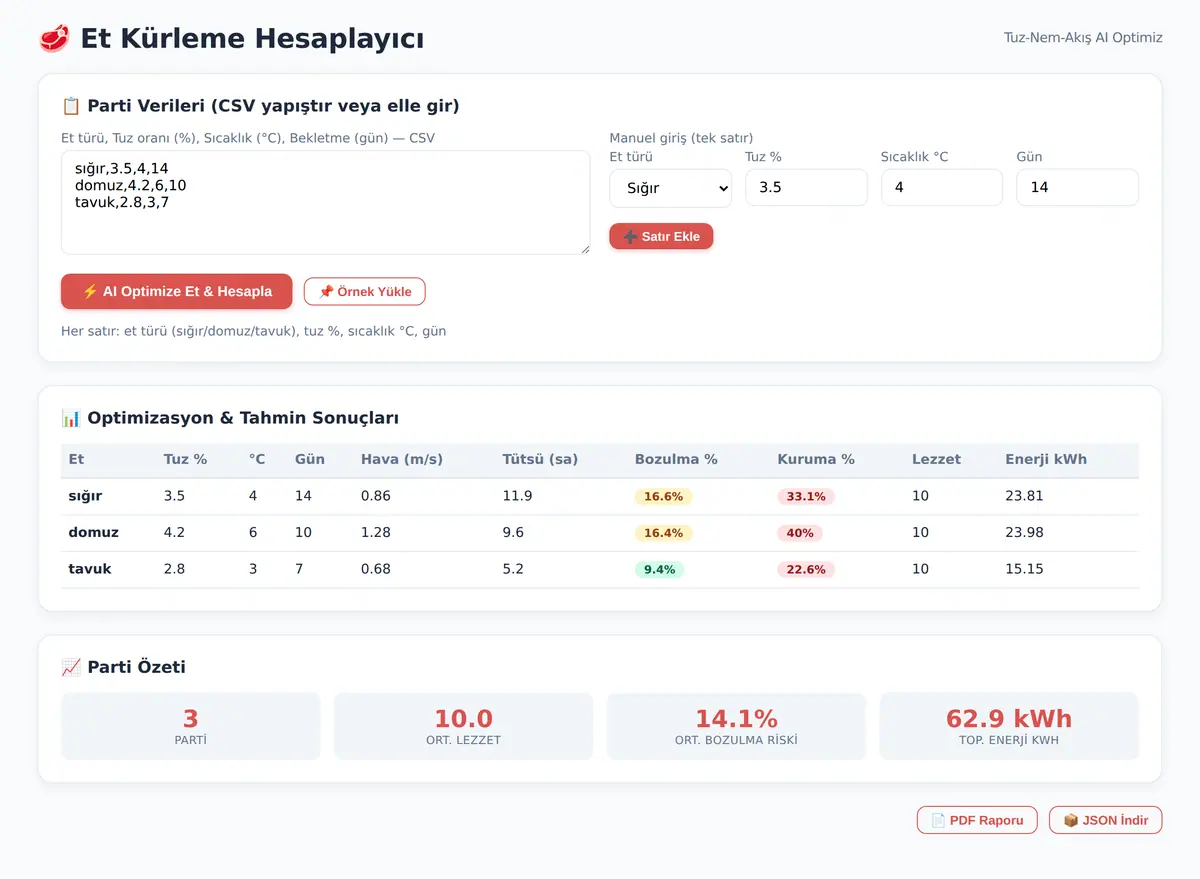Click the 16.4% spoilage badge for domuz
Screen dimensions: 1200x879
[663, 533]
